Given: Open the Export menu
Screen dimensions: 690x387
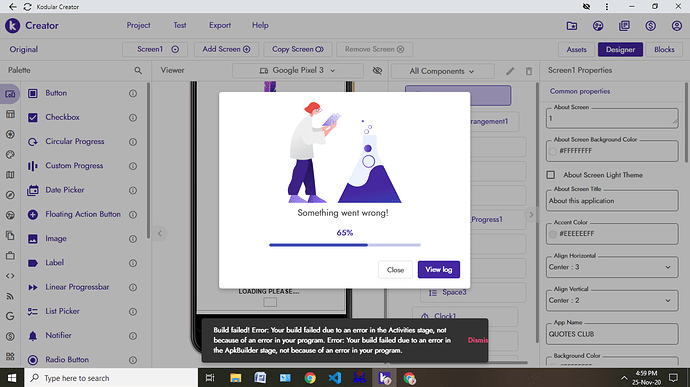Looking at the screenshot, I should 220,26.
